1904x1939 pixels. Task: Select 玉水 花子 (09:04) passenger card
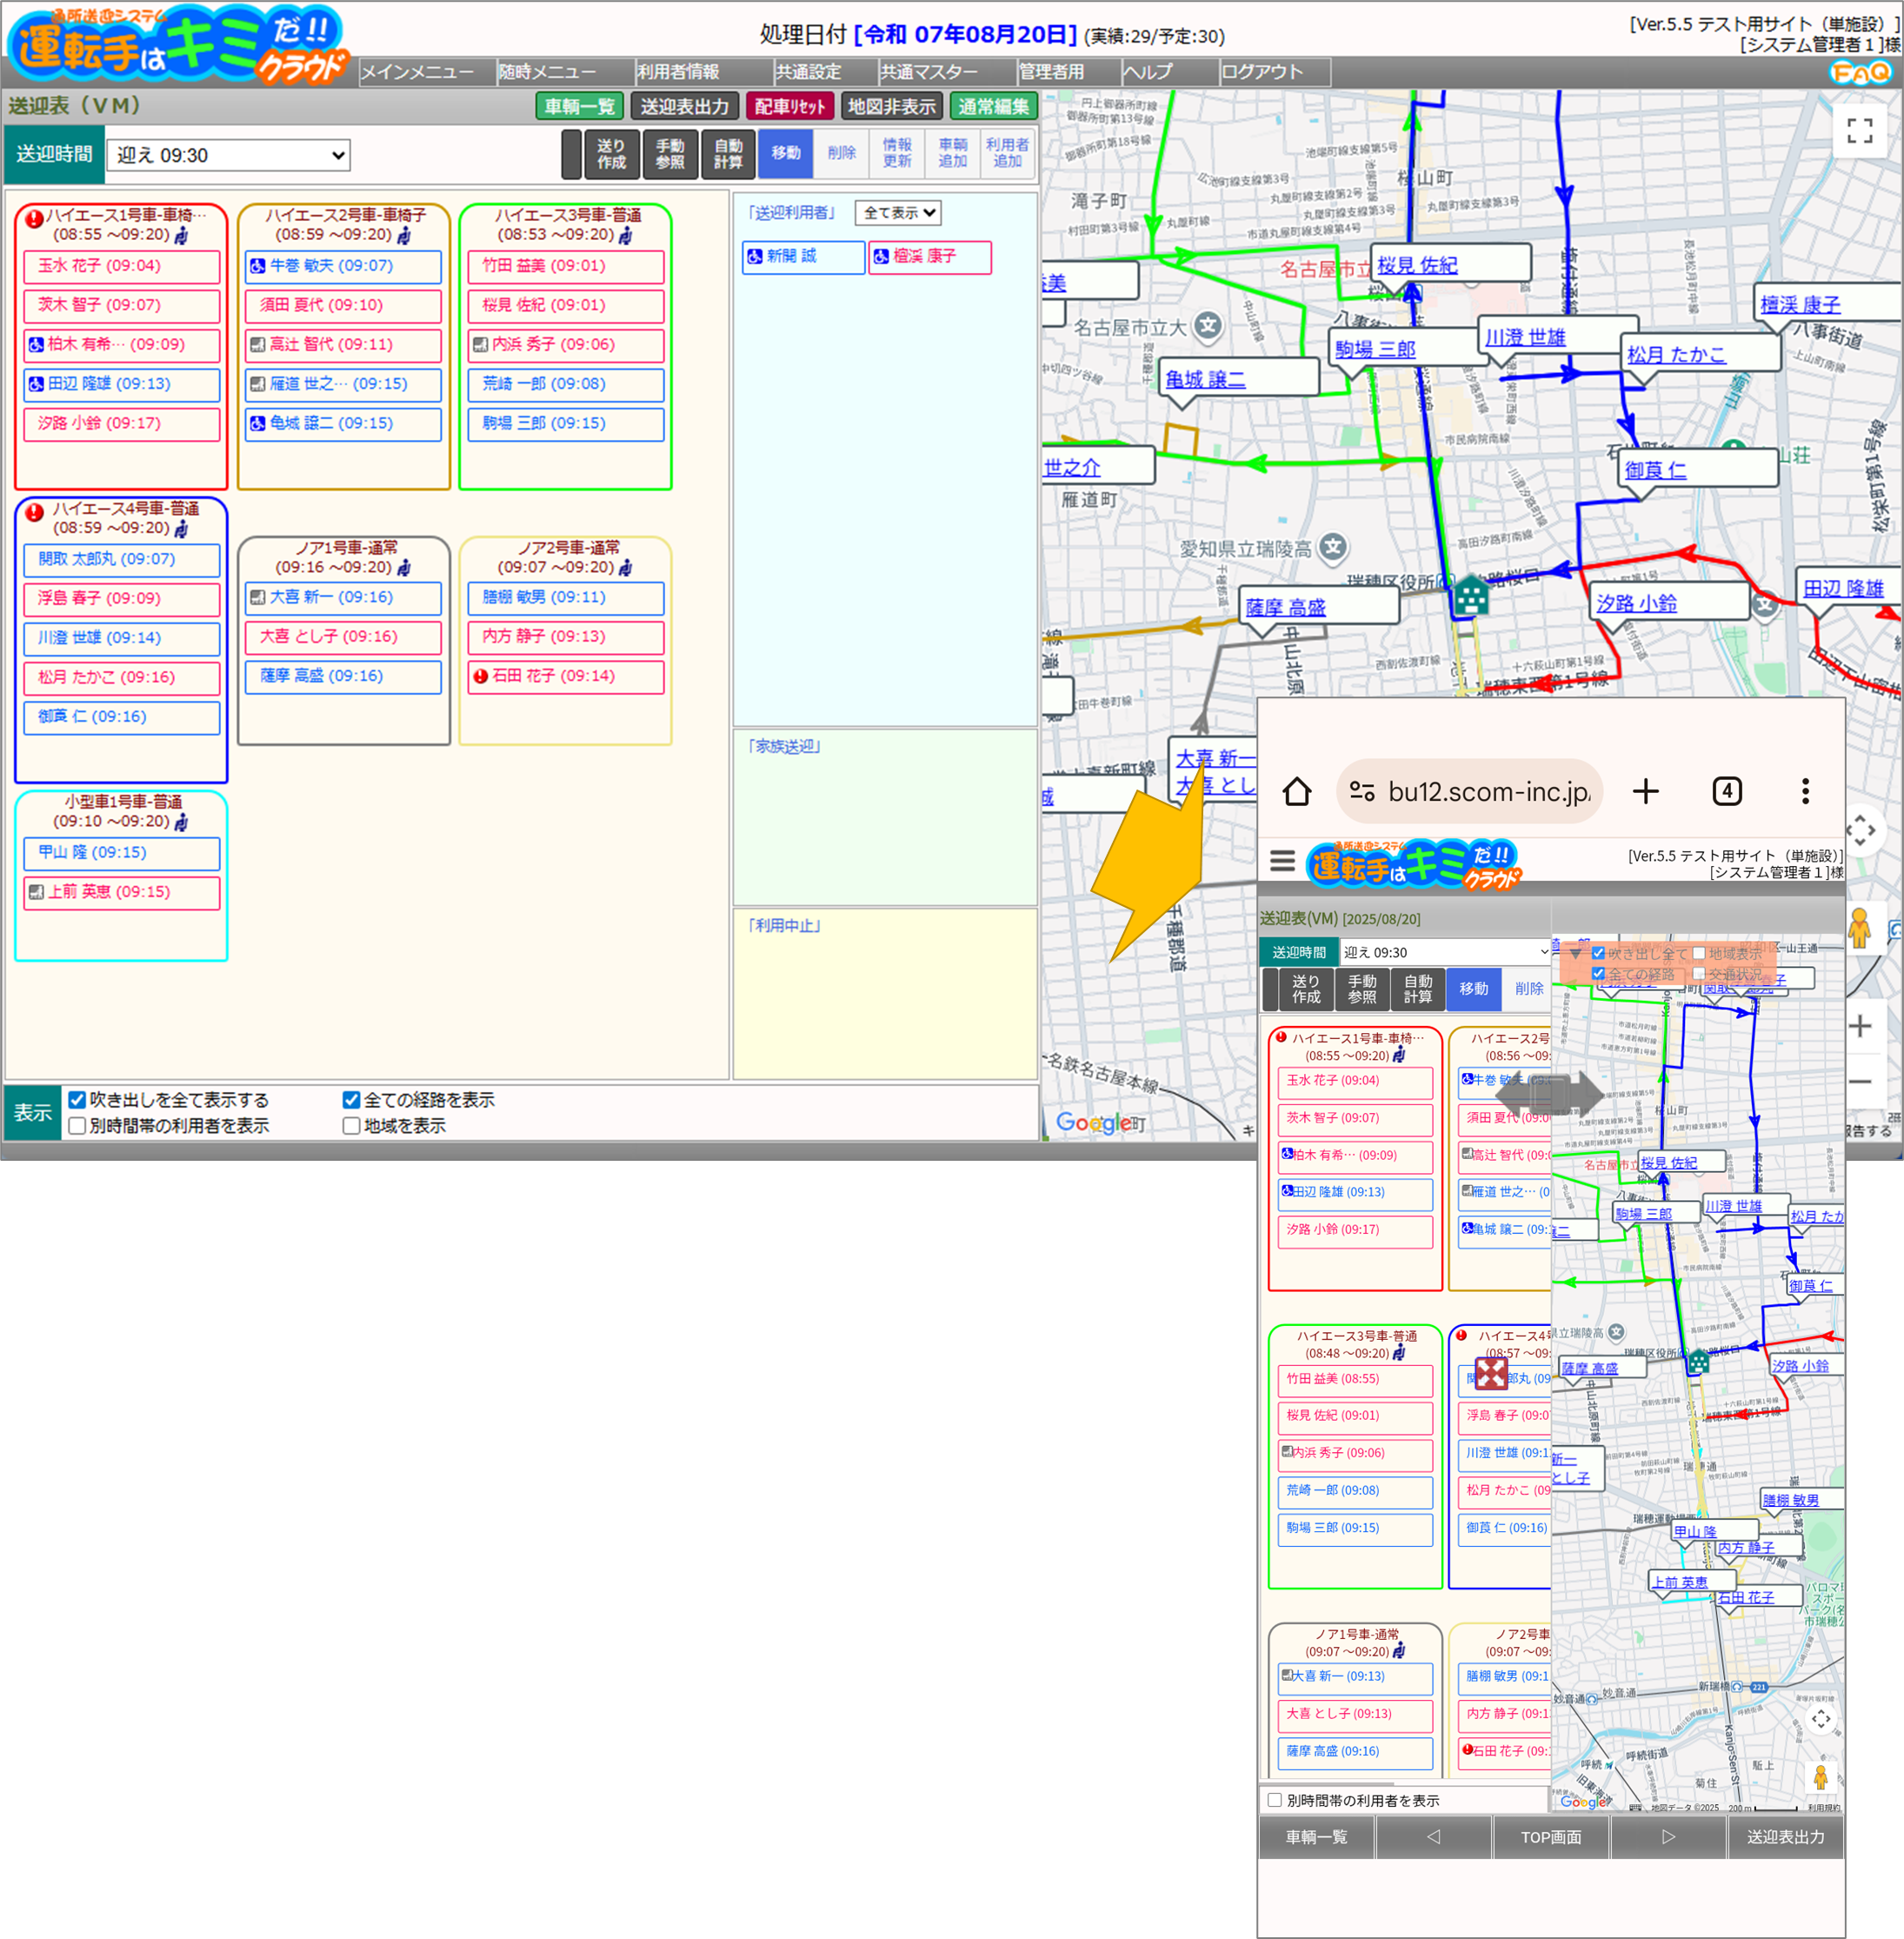pyautogui.click(x=121, y=266)
